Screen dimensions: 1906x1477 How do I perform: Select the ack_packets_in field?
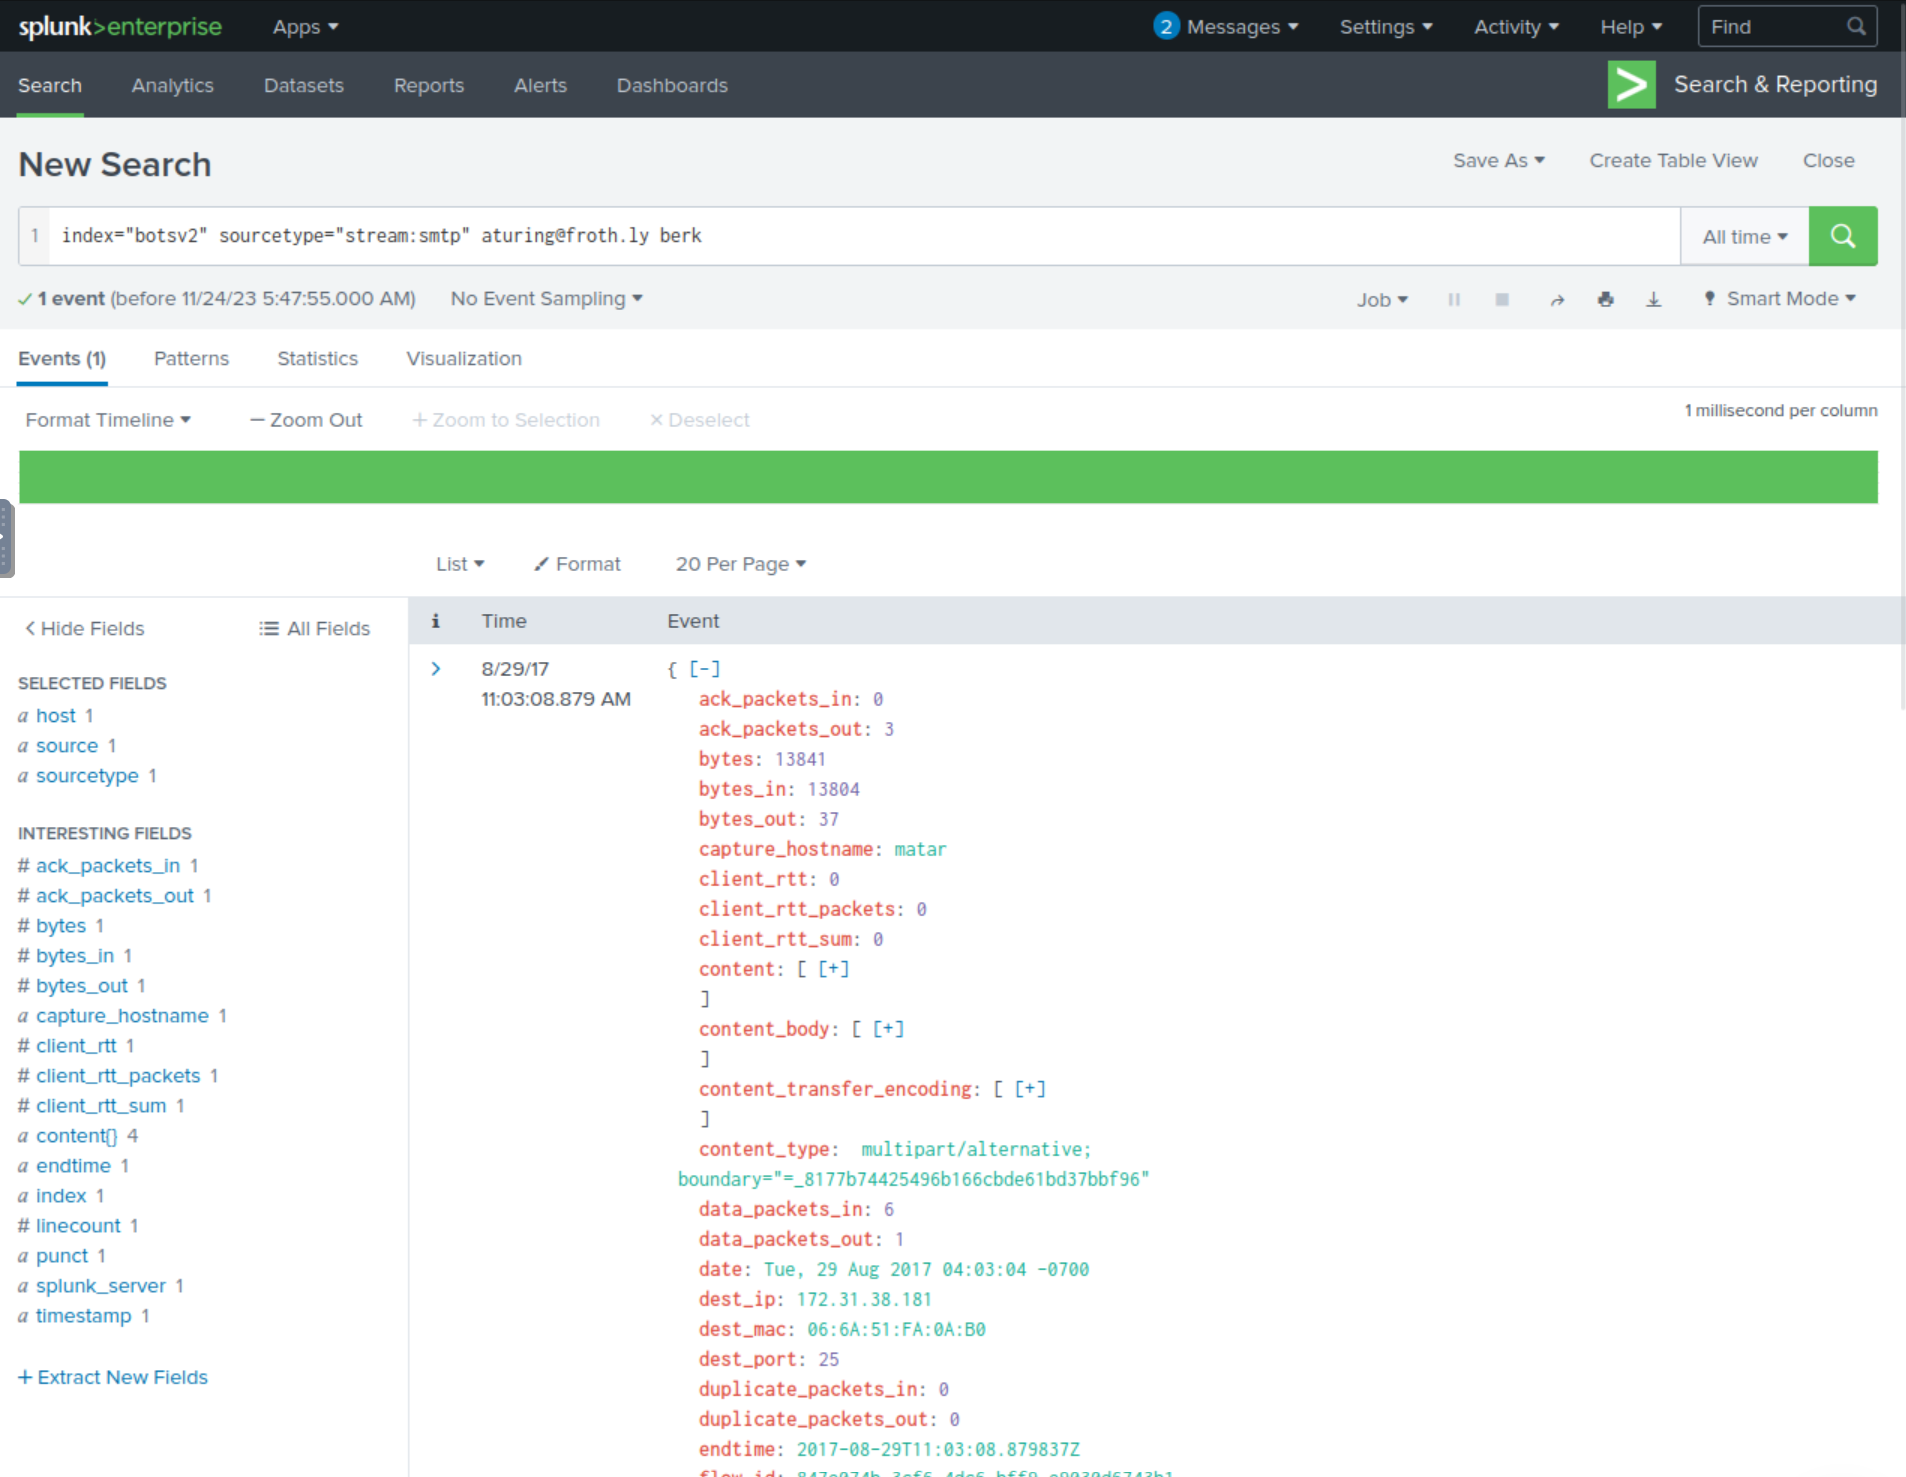(108, 866)
